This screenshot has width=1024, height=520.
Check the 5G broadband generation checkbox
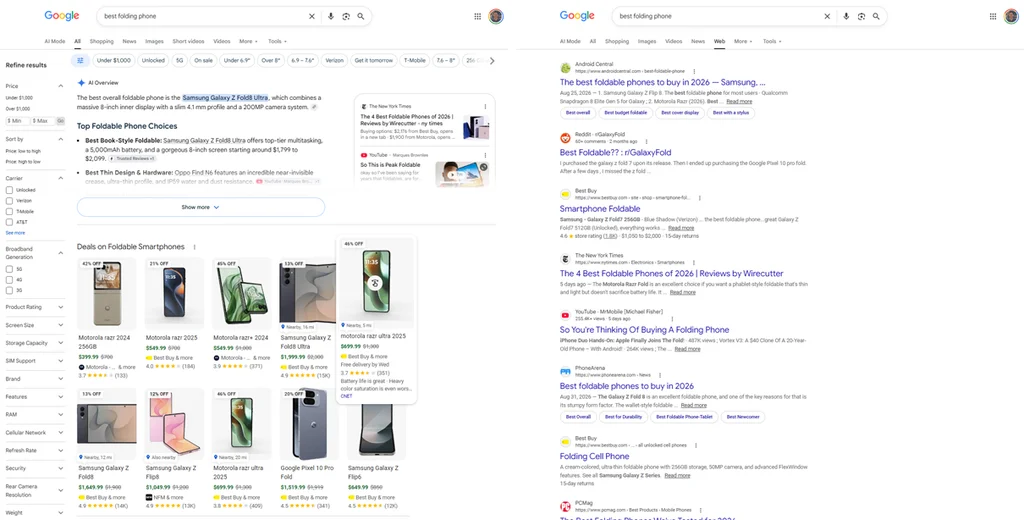coord(9,268)
